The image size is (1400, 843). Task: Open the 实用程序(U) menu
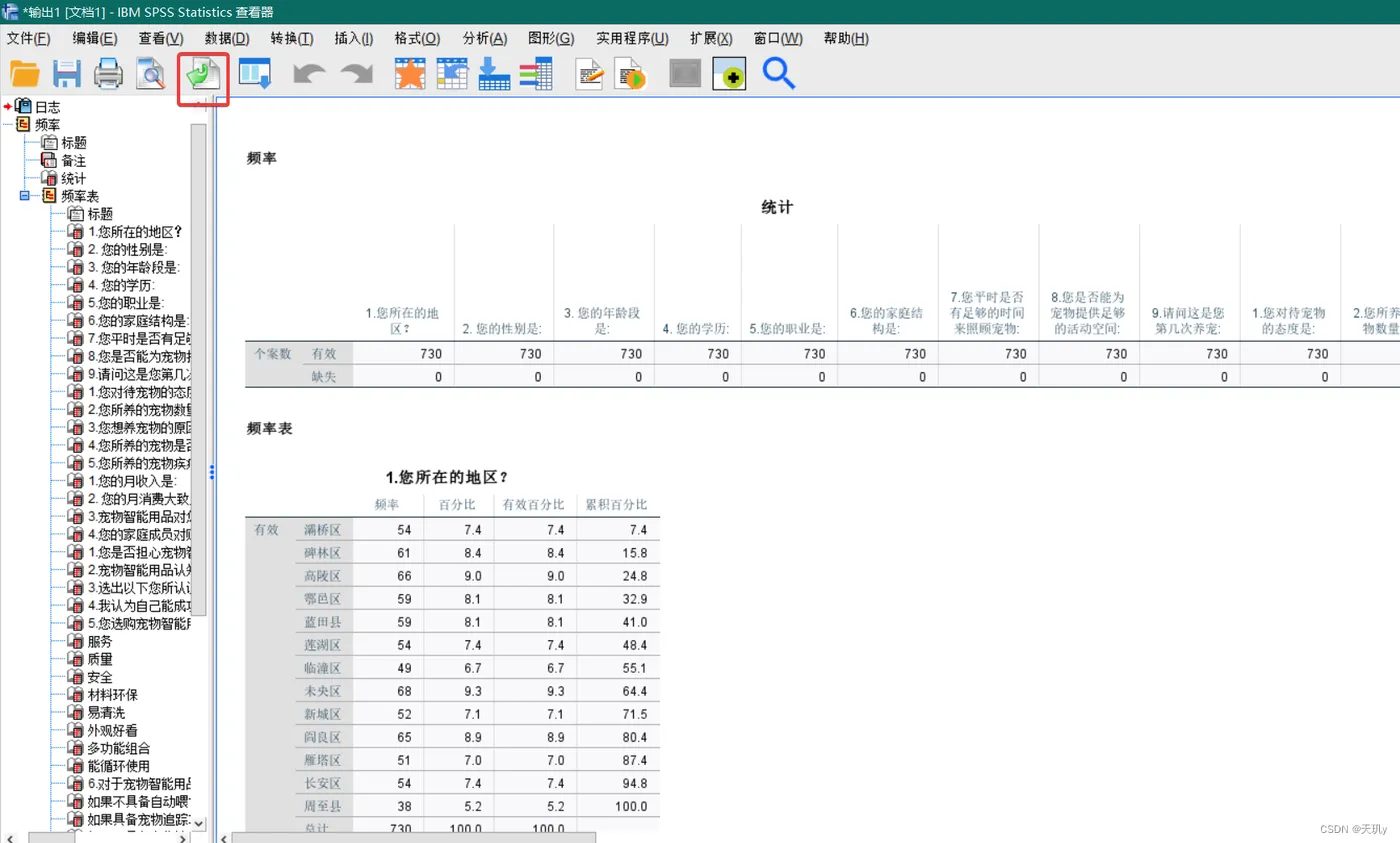(x=633, y=39)
